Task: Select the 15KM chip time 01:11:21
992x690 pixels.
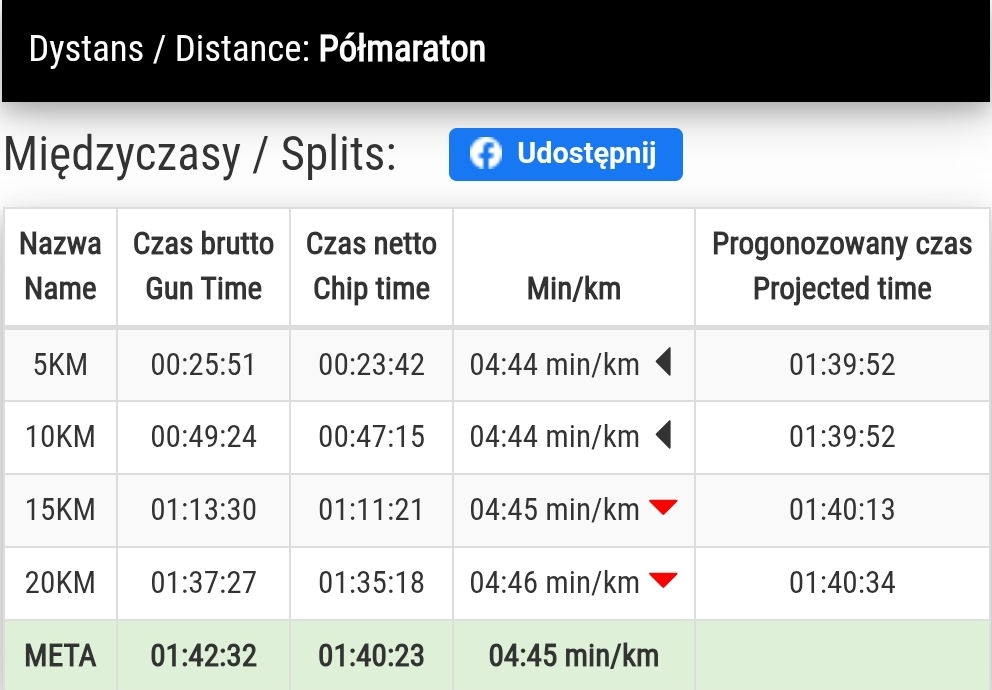Action: pyautogui.click(x=371, y=510)
